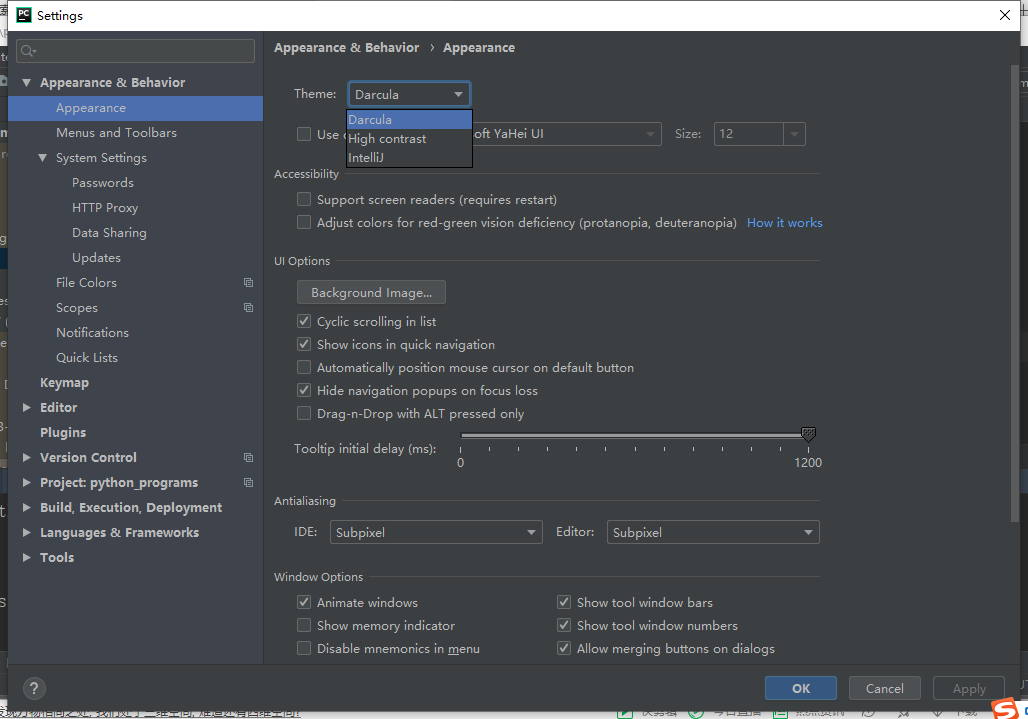Select Notifications in settings tree
1028x719 pixels.
(x=92, y=332)
